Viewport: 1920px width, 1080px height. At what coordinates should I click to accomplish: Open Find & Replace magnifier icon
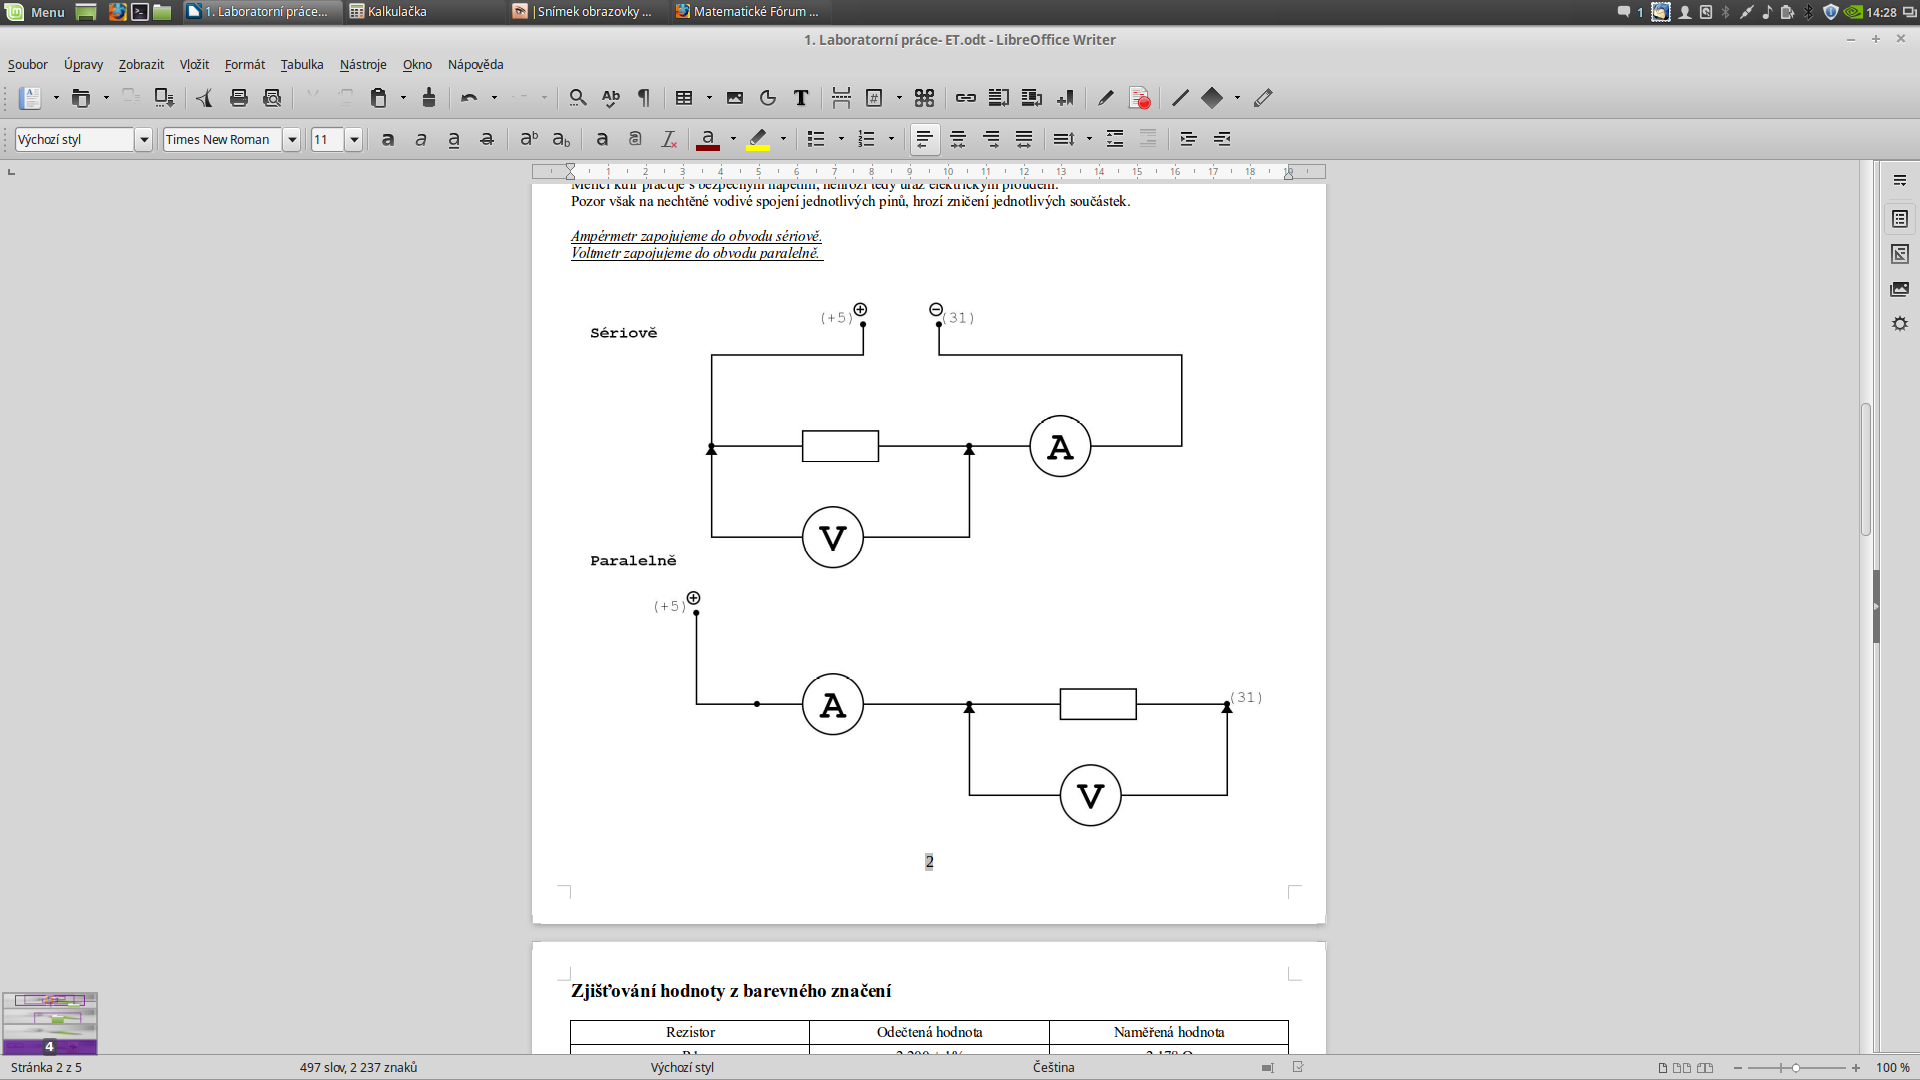pyautogui.click(x=578, y=98)
